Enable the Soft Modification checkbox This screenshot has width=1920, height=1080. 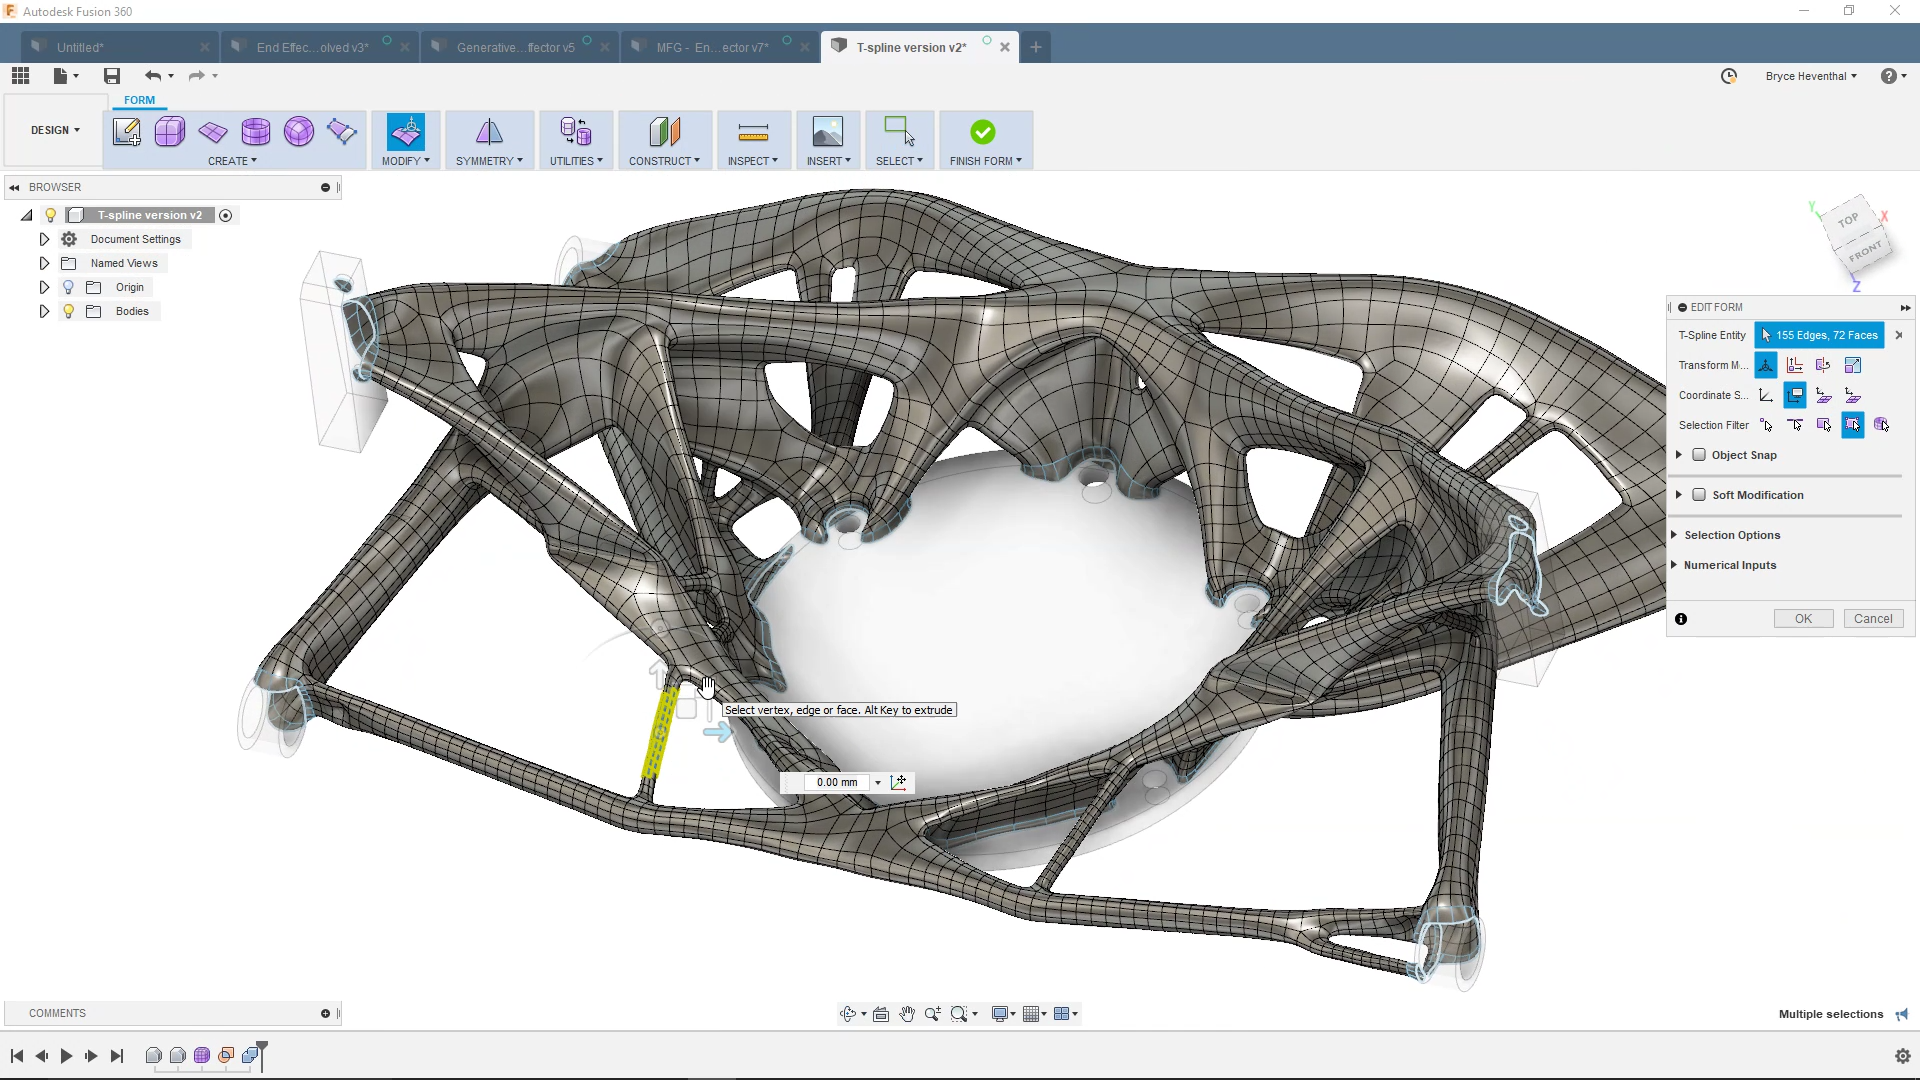click(1699, 495)
